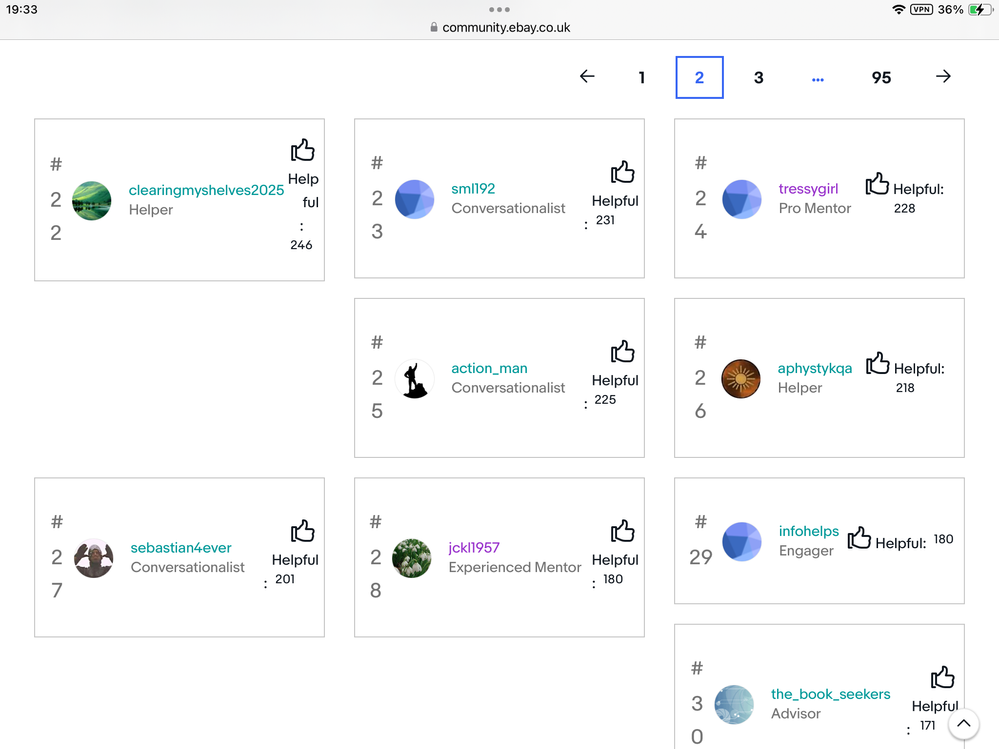Click thumbs-up icon on tressygirl card
This screenshot has height=749, width=999.
[877, 184]
